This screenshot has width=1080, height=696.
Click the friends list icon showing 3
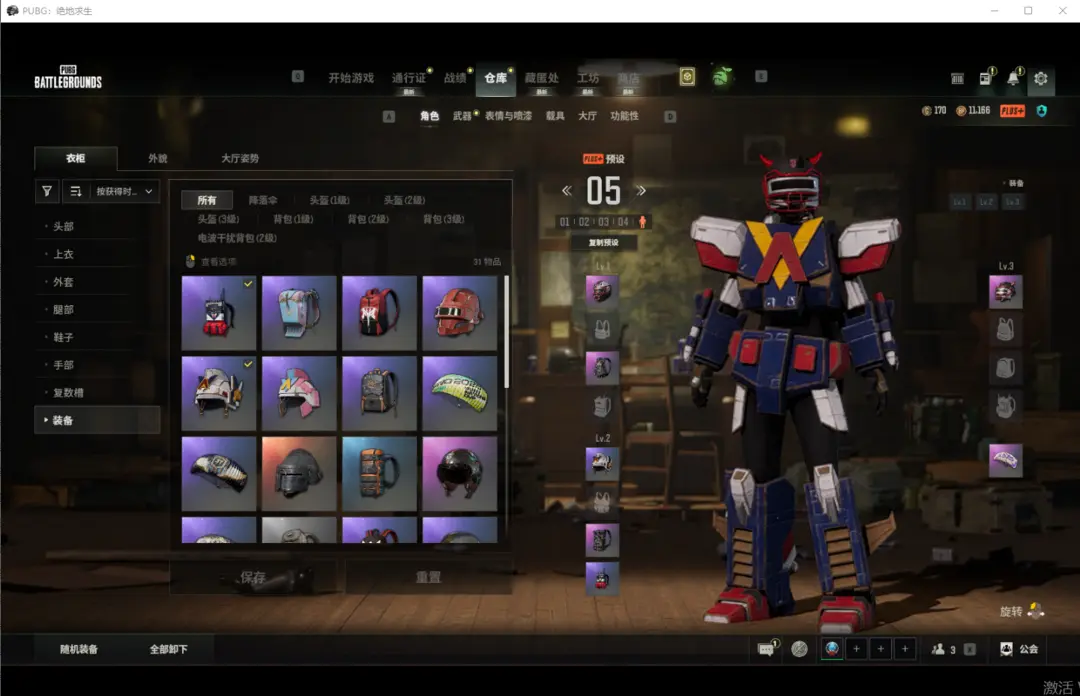[944, 649]
